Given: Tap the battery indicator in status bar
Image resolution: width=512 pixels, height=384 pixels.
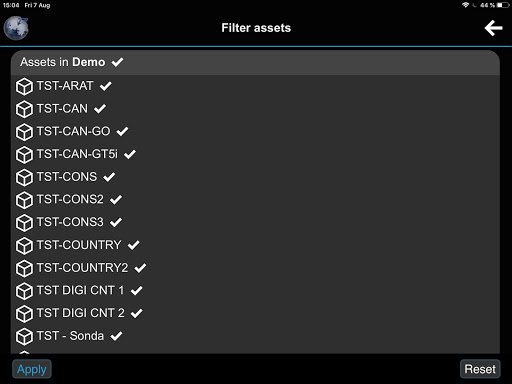Looking at the screenshot, I should point(503,5).
